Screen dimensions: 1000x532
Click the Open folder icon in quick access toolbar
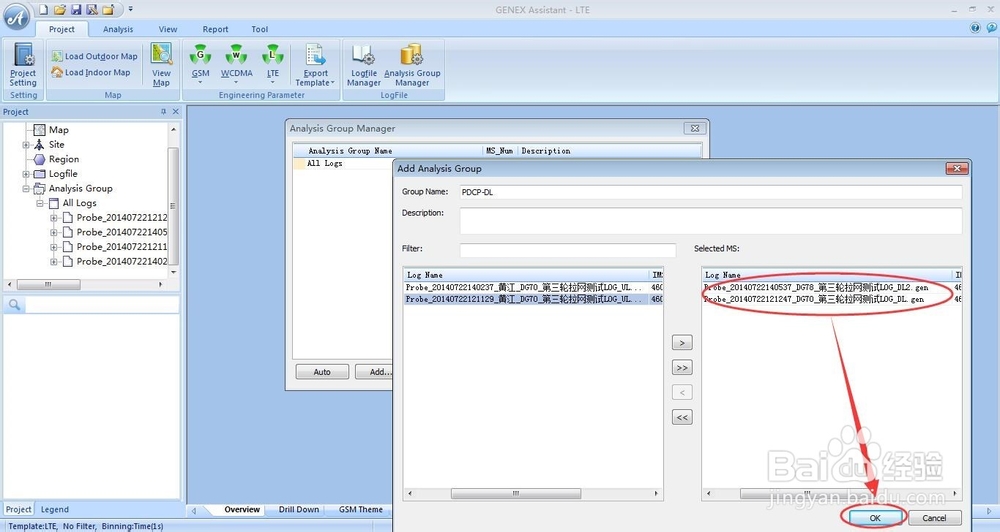tap(60, 10)
